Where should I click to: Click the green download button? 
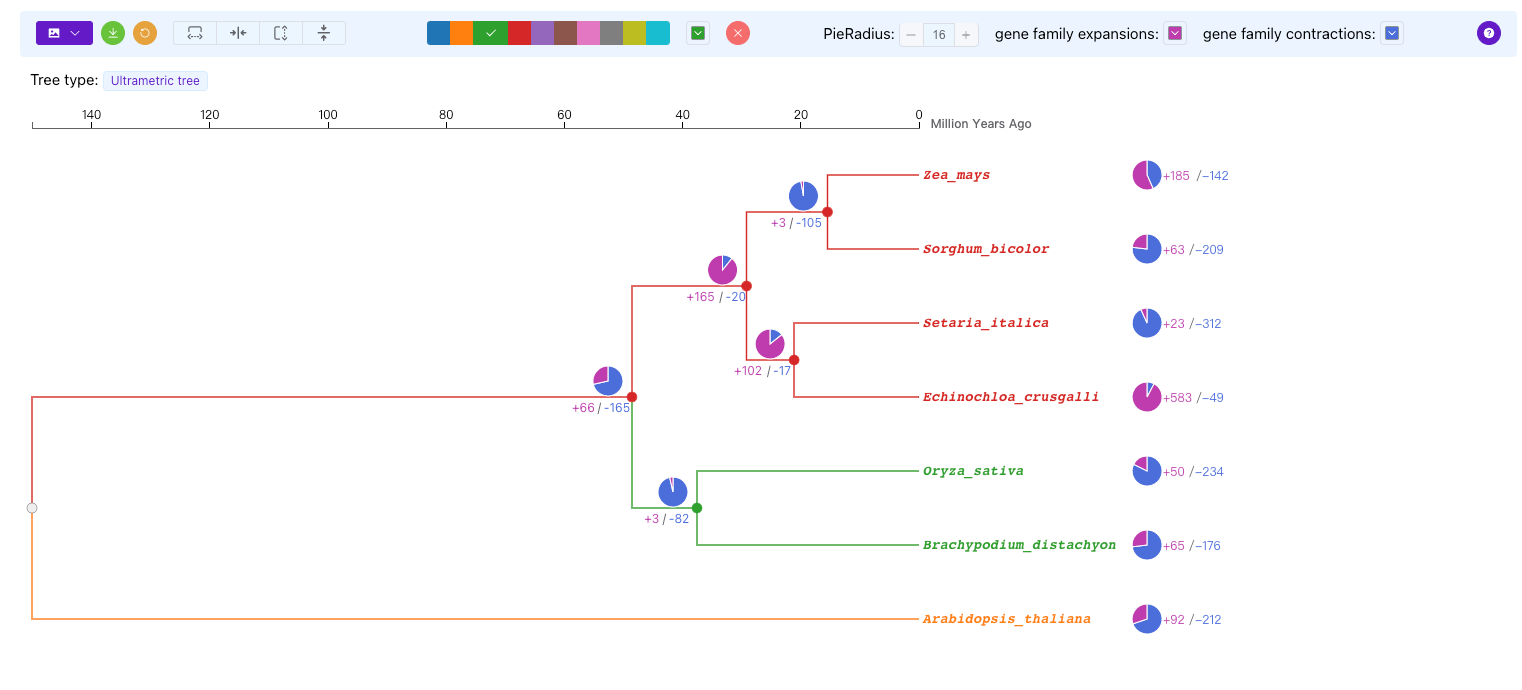coord(113,33)
